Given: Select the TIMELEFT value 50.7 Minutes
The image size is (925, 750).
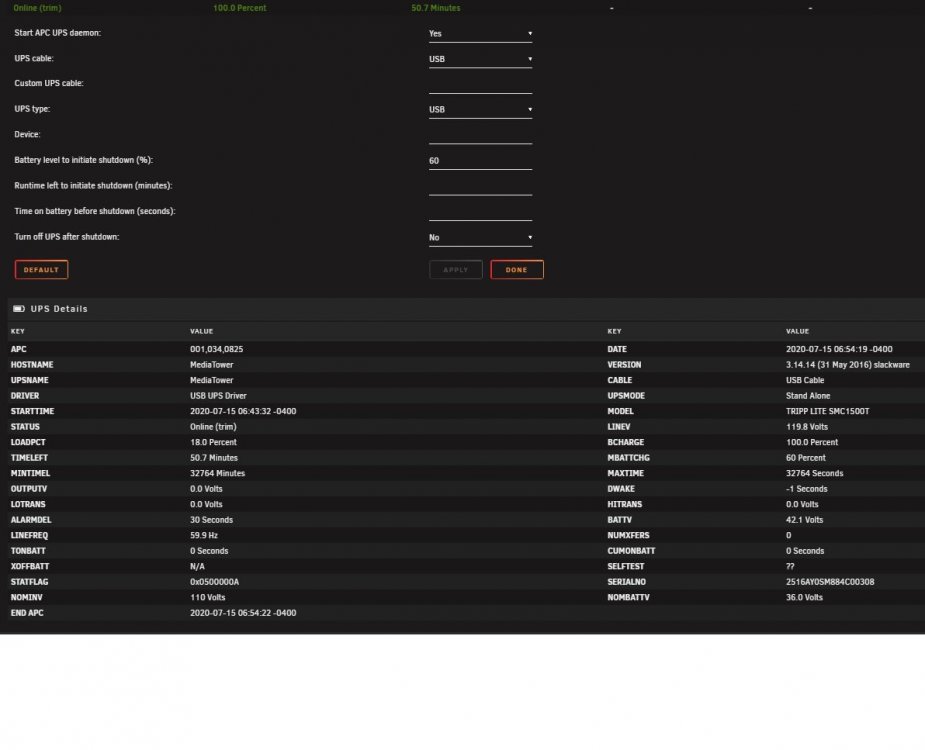Looking at the screenshot, I should (214, 457).
